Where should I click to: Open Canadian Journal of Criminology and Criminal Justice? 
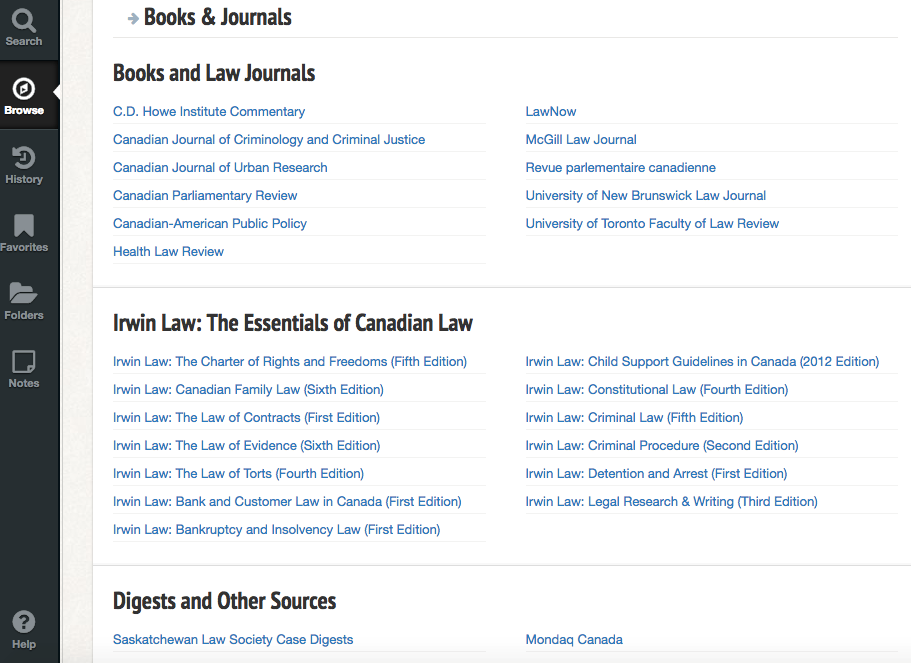pos(269,139)
